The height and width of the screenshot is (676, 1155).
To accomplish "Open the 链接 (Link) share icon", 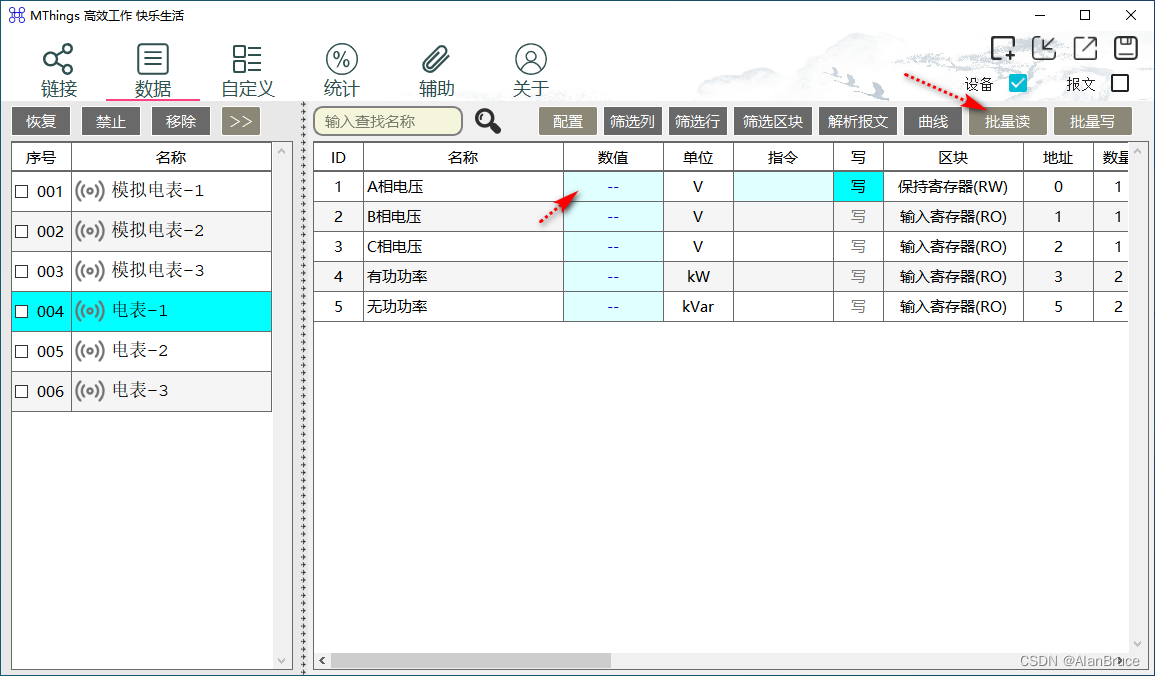I will [58, 59].
